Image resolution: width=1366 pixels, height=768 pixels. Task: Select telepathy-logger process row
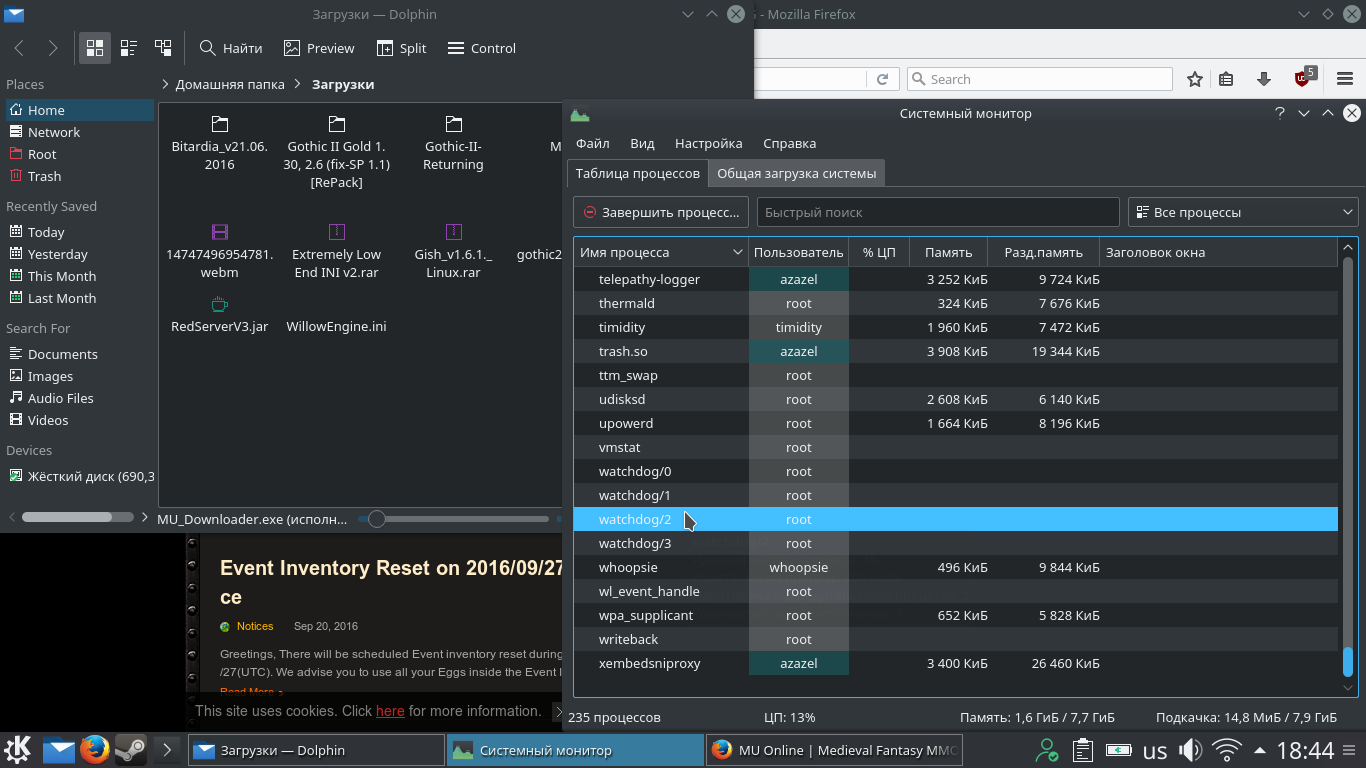956,279
